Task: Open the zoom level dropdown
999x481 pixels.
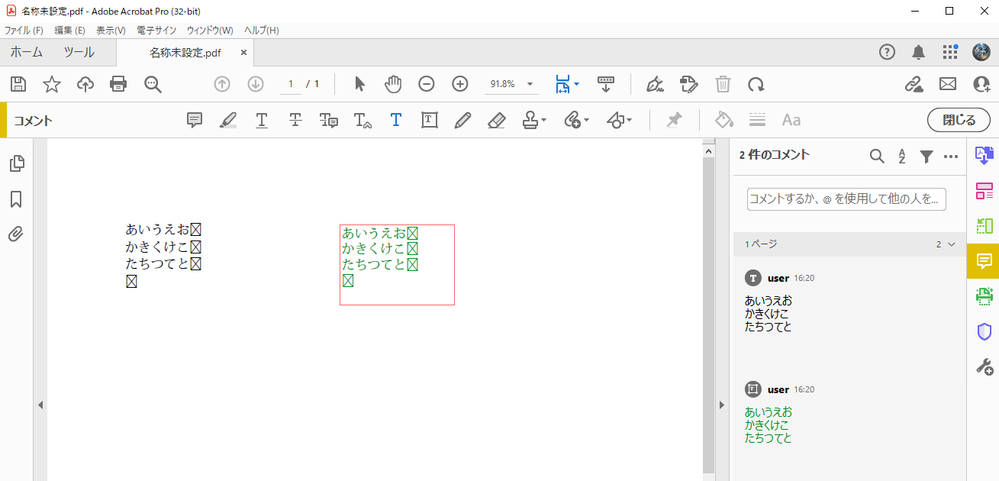Action: click(x=529, y=84)
